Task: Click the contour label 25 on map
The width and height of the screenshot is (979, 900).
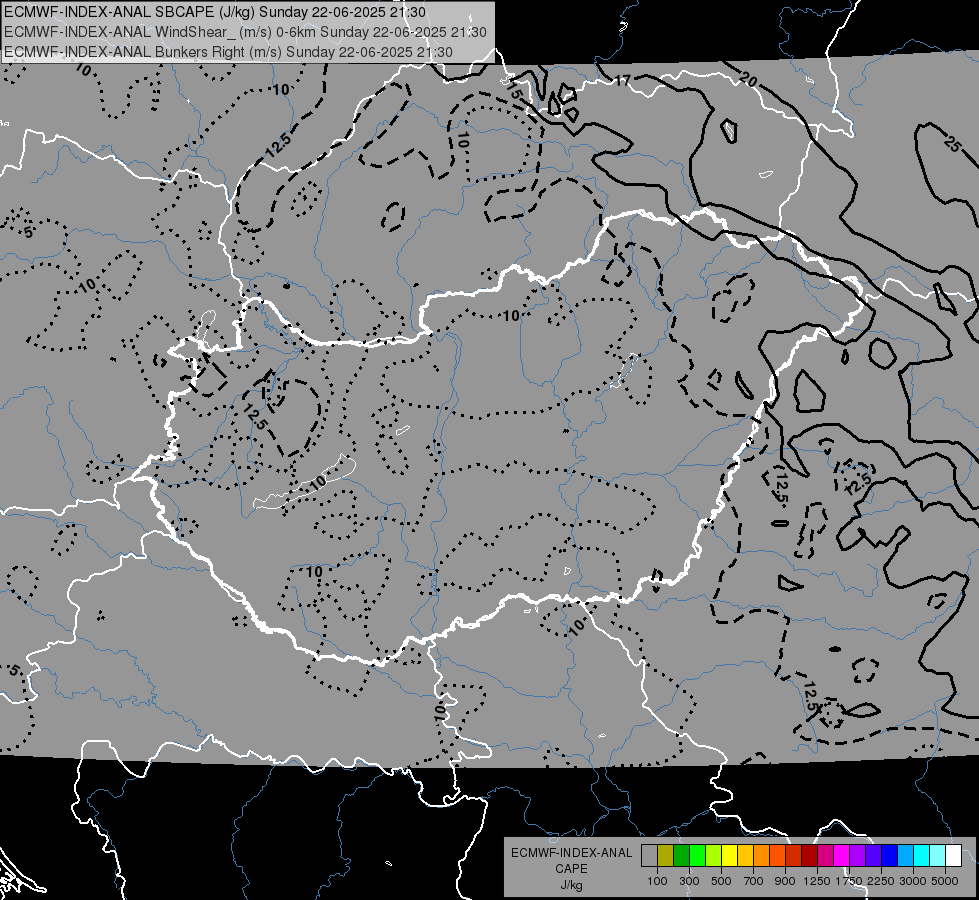Action: [x=952, y=145]
